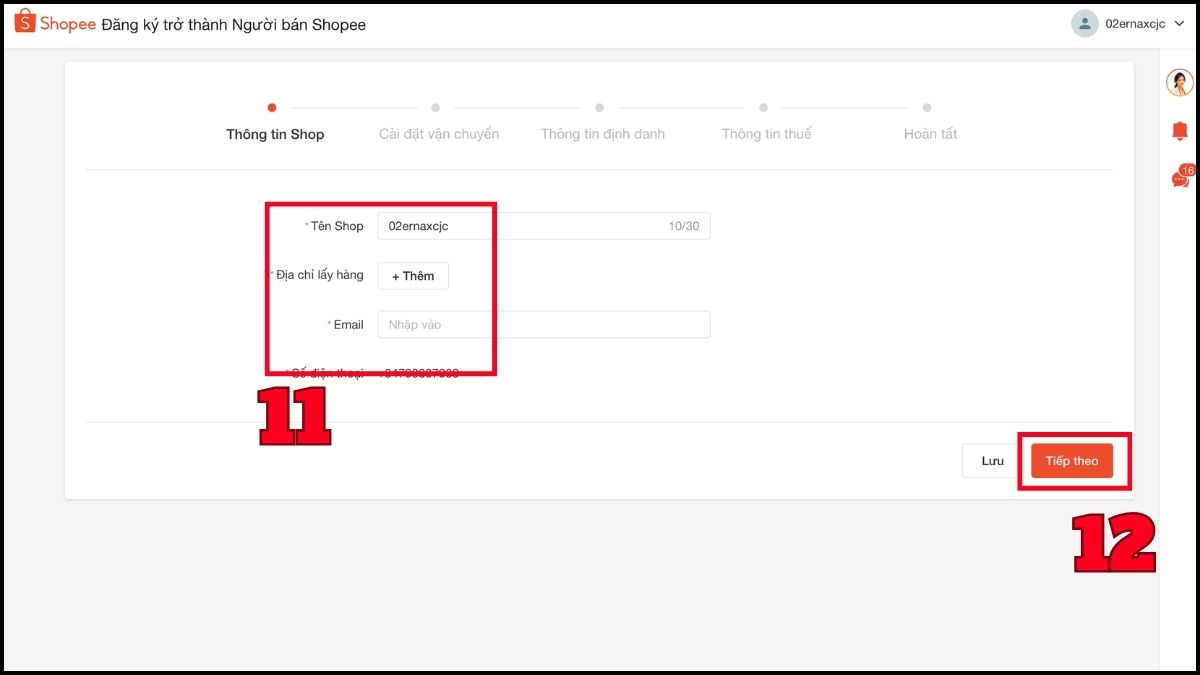Click the Email input field
Screen dimensions: 1200x675
tap(543, 324)
